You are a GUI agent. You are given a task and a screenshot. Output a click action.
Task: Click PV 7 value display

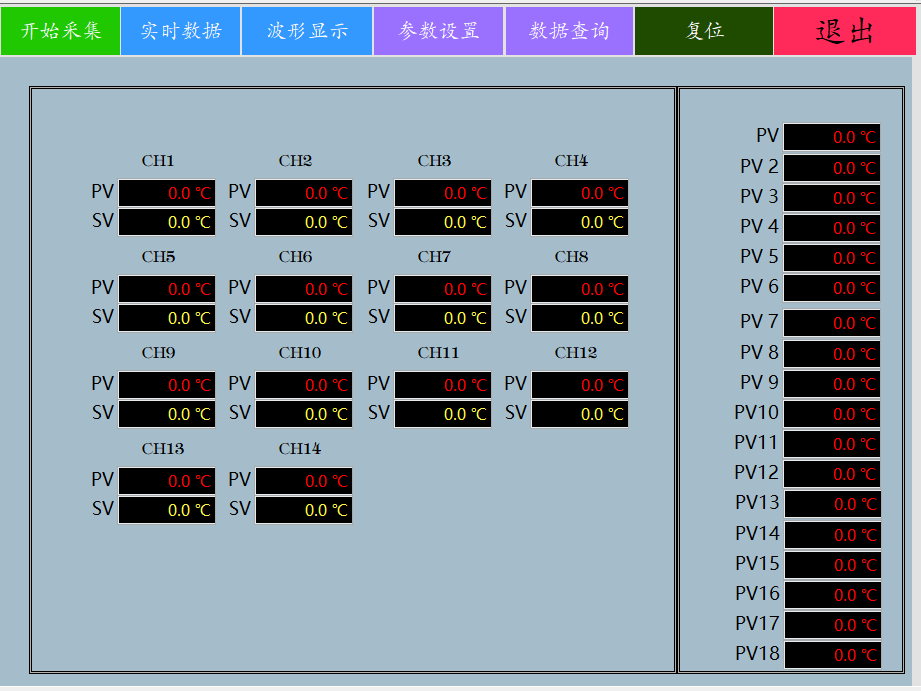(x=832, y=323)
